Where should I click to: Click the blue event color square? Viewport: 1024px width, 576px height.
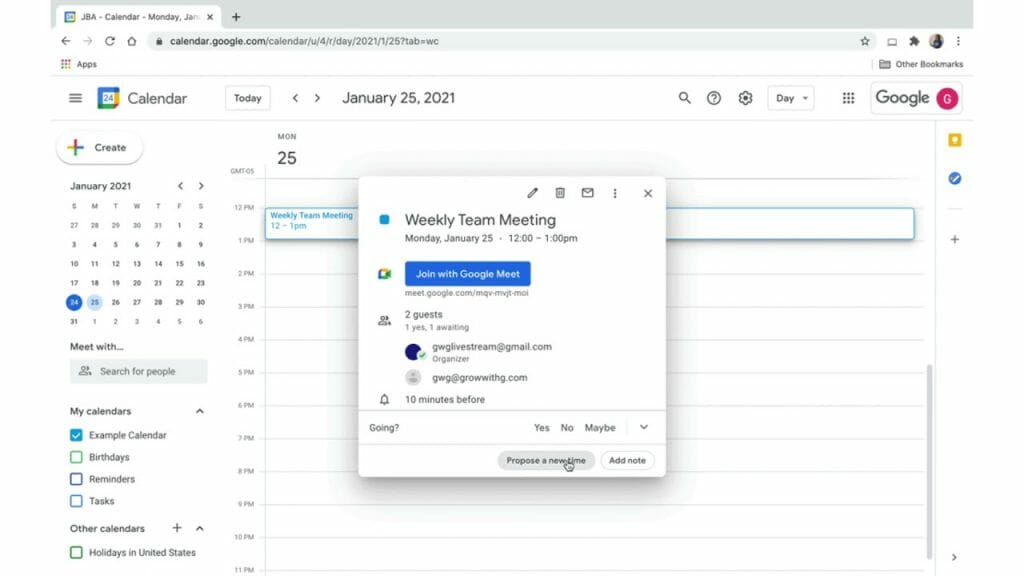point(384,220)
